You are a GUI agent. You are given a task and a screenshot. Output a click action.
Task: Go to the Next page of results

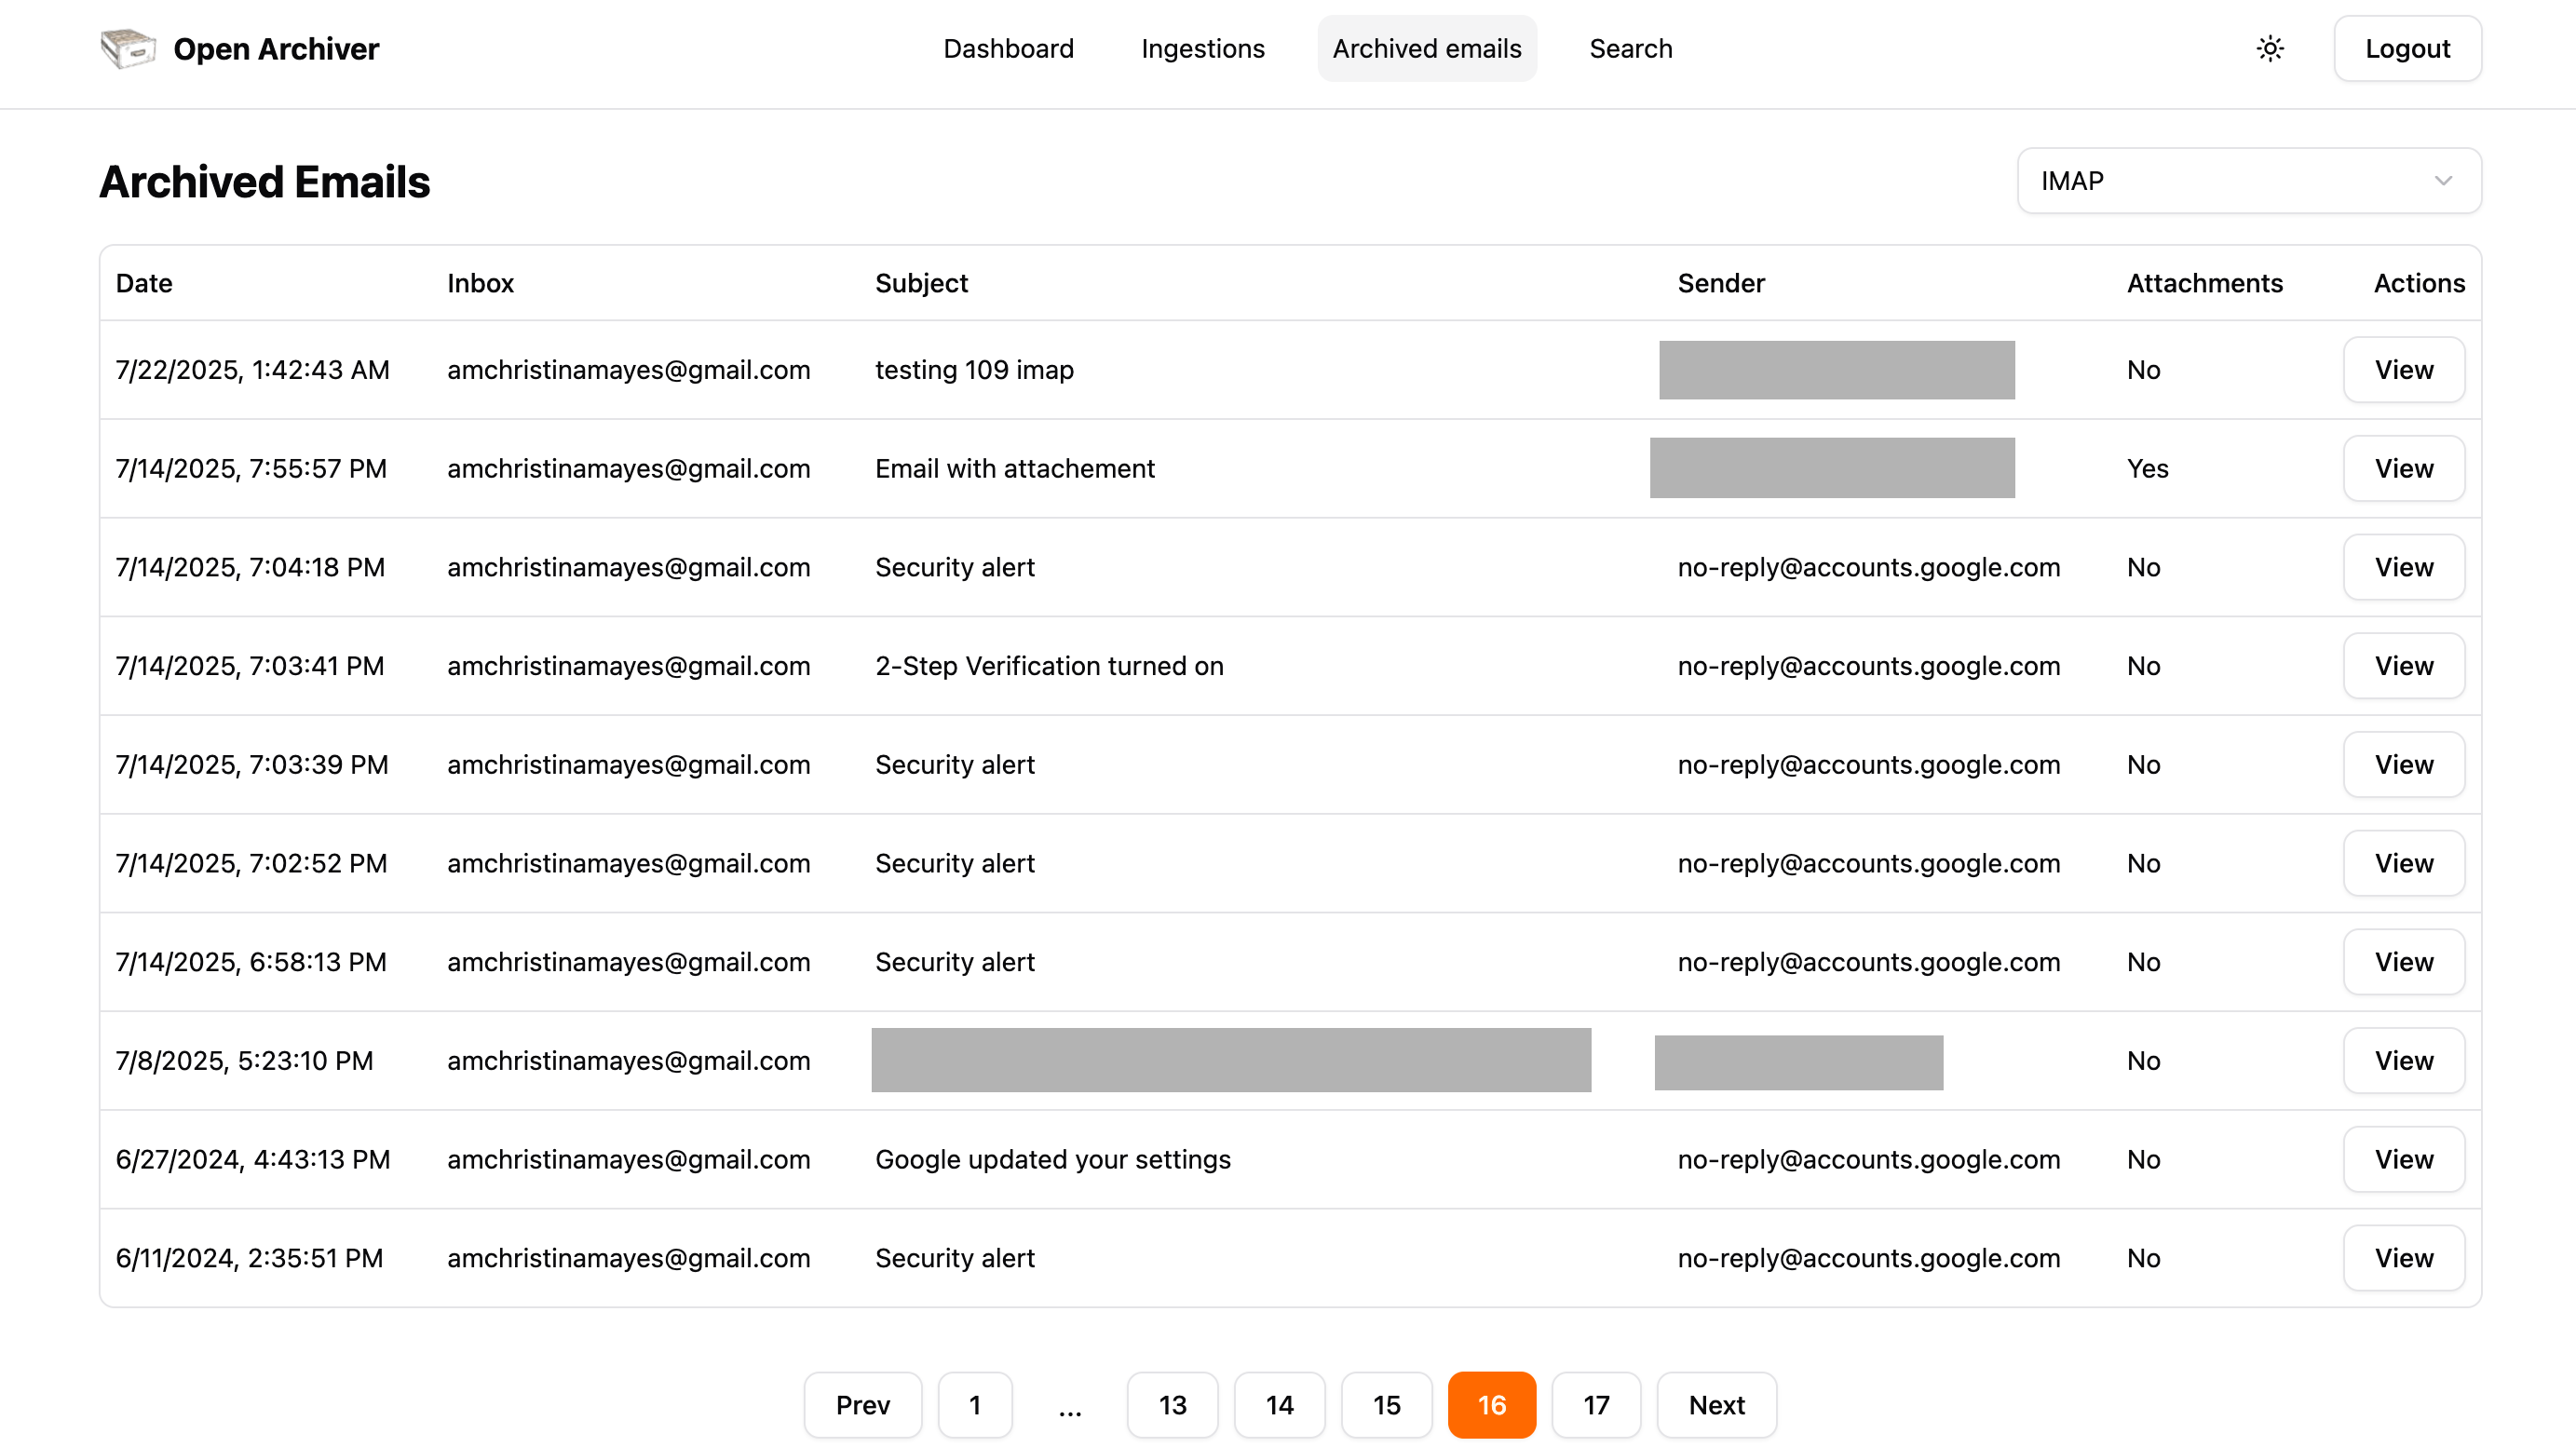pyautogui.click(x=1716, y=1404)
